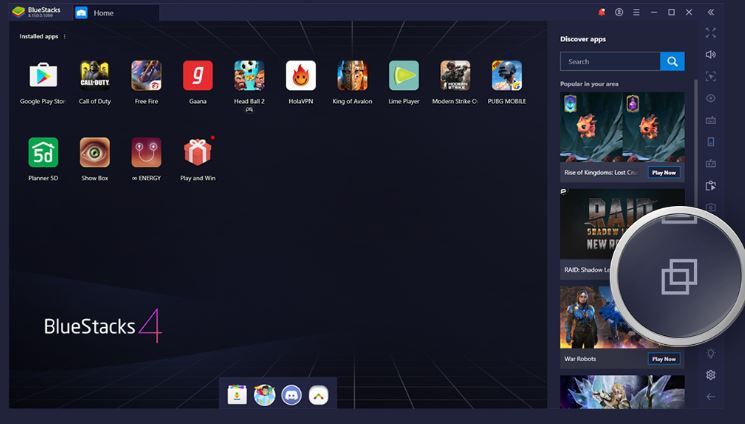Open the account profile icon in title bar

click(x=619, y=12)
